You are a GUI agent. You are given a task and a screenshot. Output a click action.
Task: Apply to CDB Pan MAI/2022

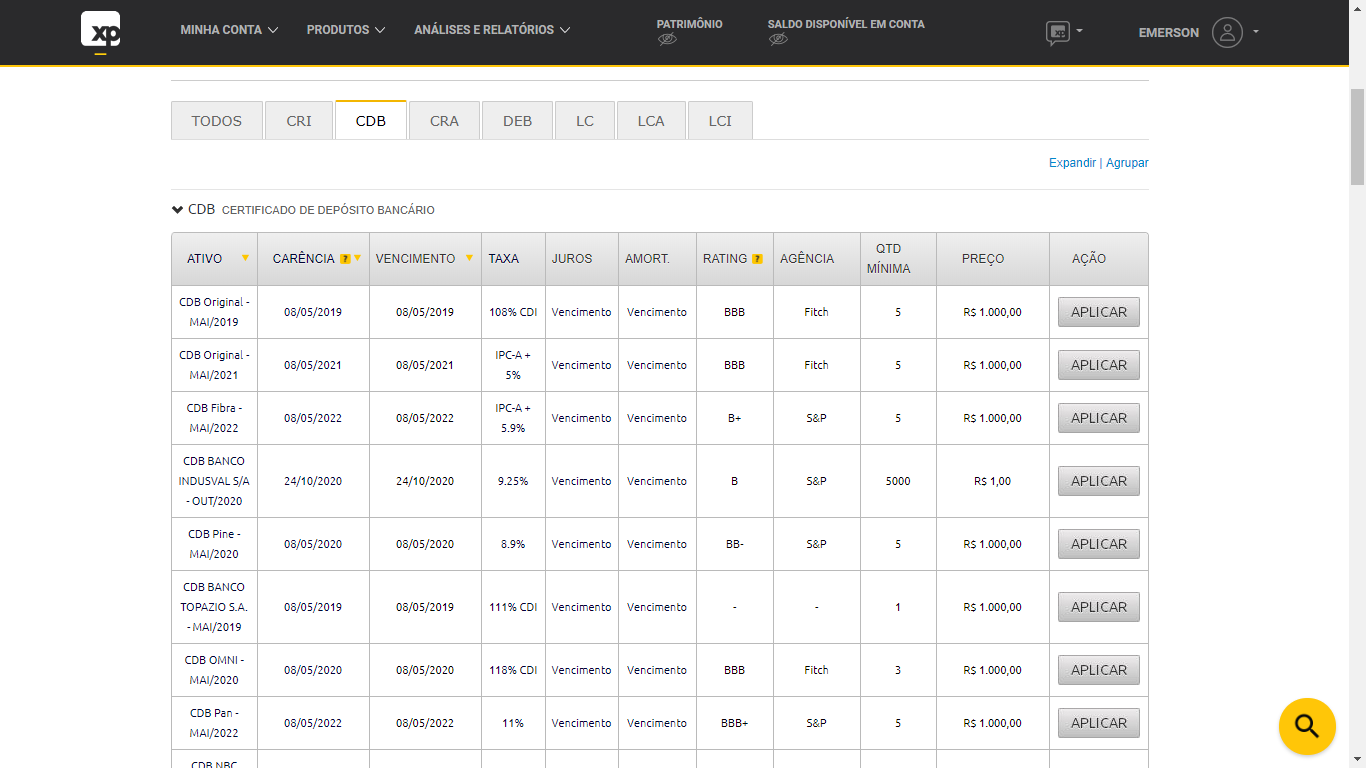click(1099, 723)
